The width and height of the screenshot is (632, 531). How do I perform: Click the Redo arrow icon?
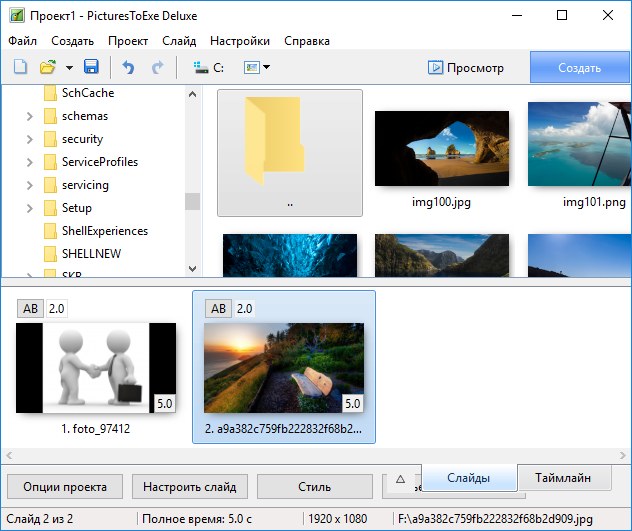(x=157, y=67)
